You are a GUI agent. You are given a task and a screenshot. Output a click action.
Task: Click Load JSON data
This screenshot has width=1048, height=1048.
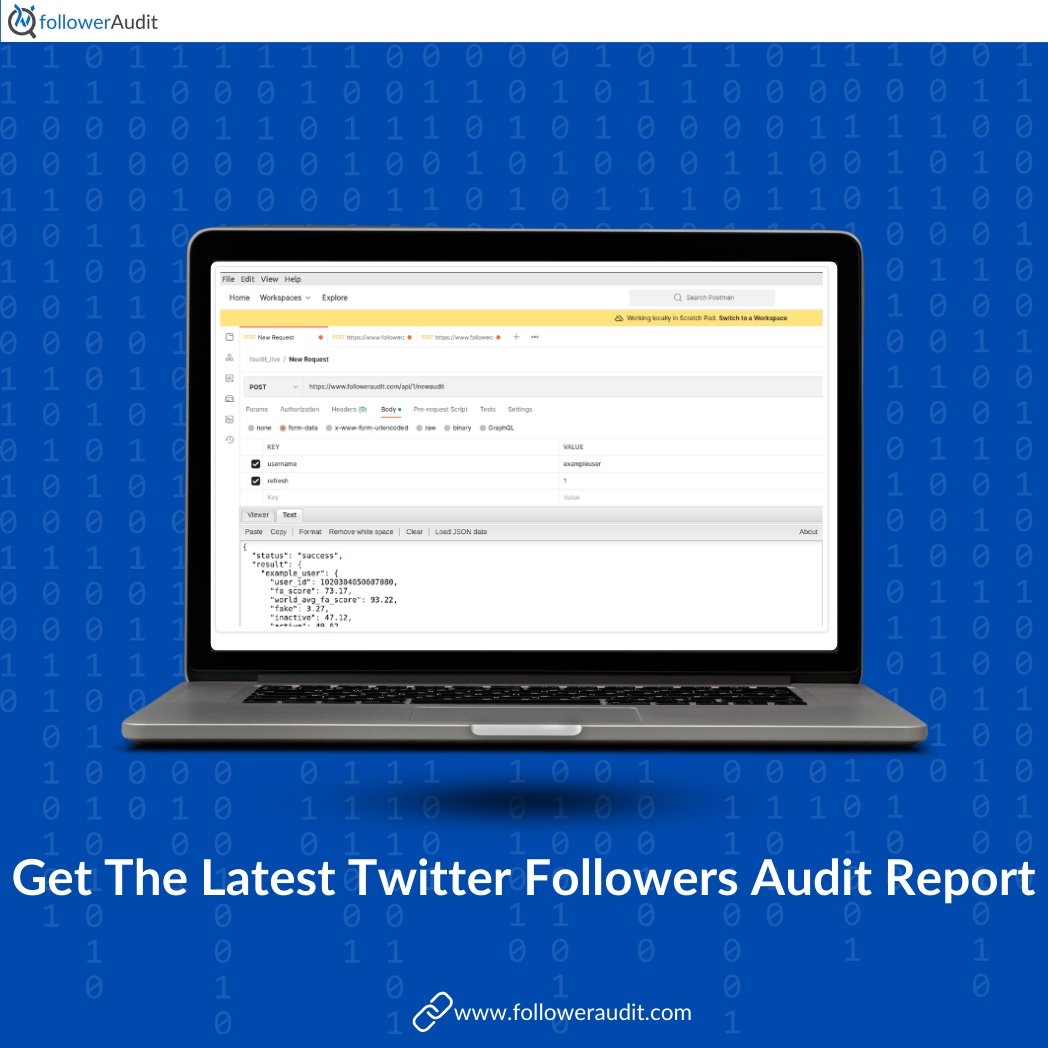point(461,531)
